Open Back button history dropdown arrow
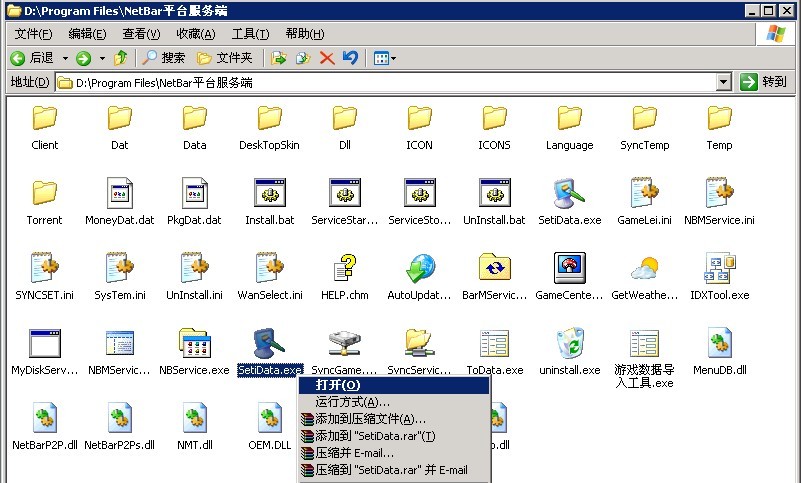The height and width of the screenshot is (483, 801). (x=65, y=58)
